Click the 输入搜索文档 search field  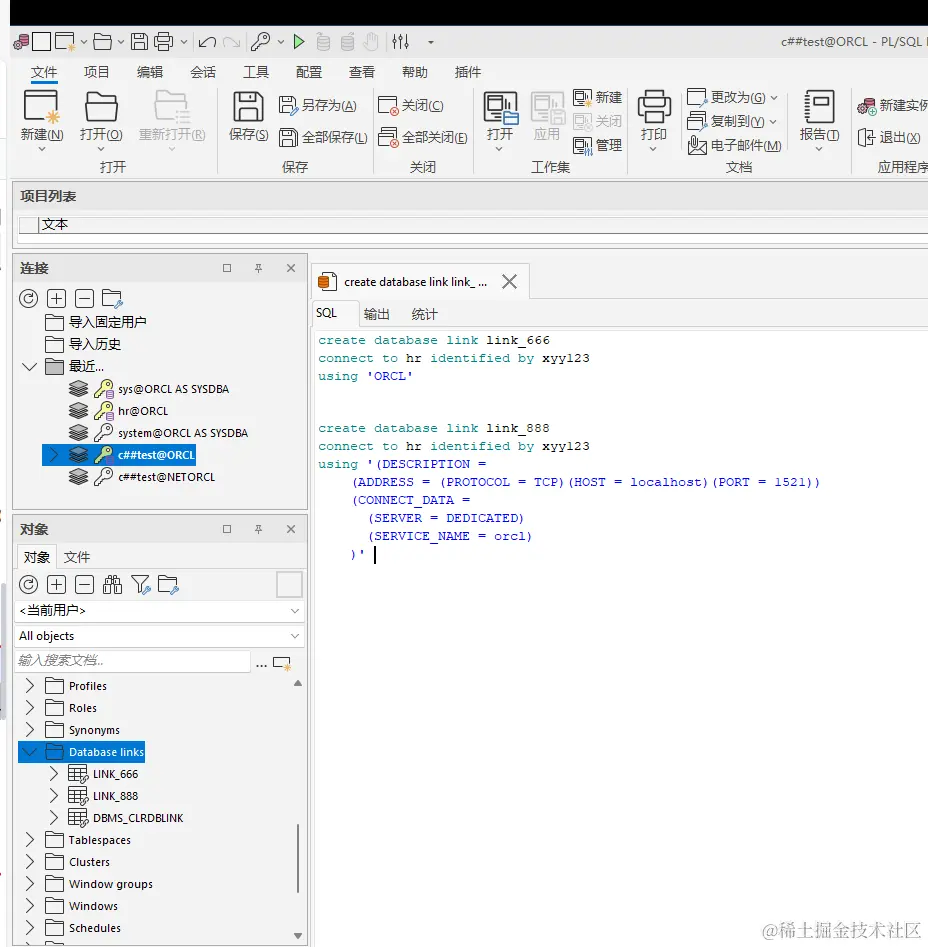(132, 661)
